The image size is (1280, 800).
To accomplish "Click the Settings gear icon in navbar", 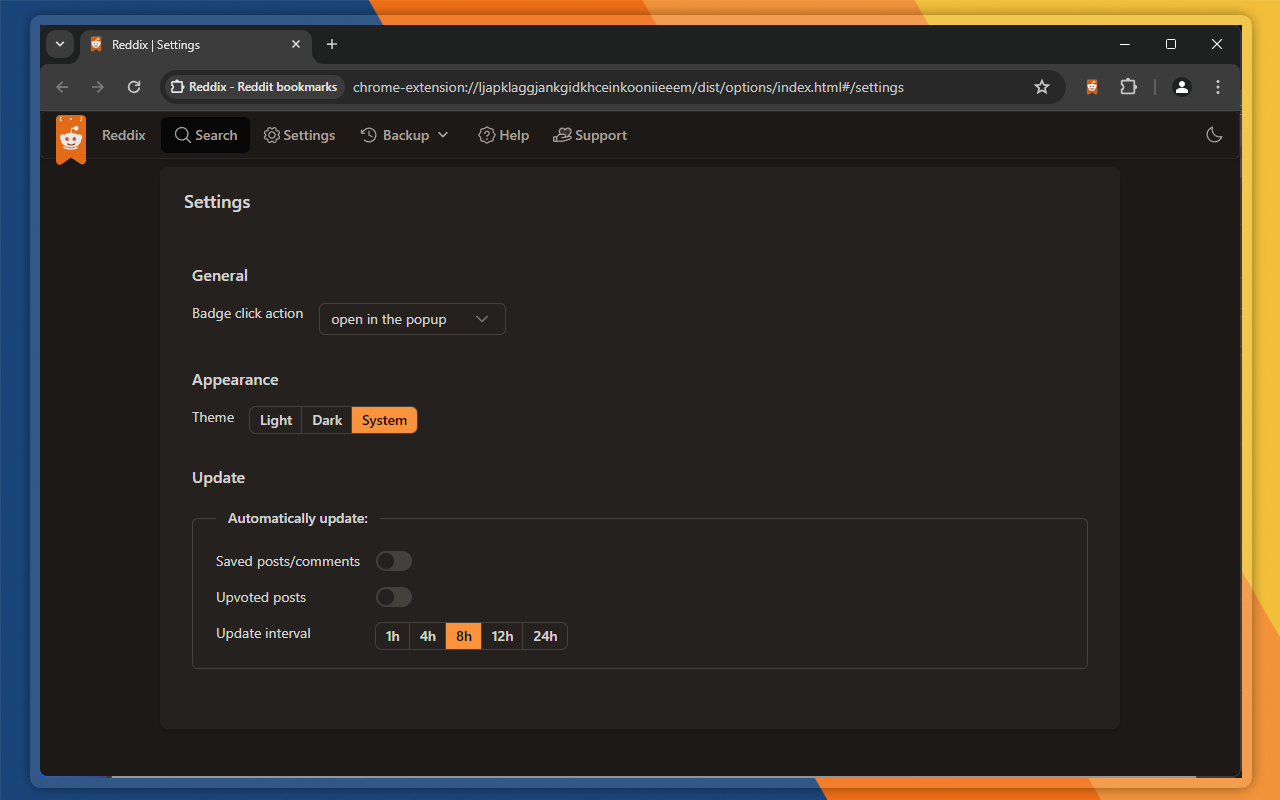I will pyautogui.click(x=270, y=135).
